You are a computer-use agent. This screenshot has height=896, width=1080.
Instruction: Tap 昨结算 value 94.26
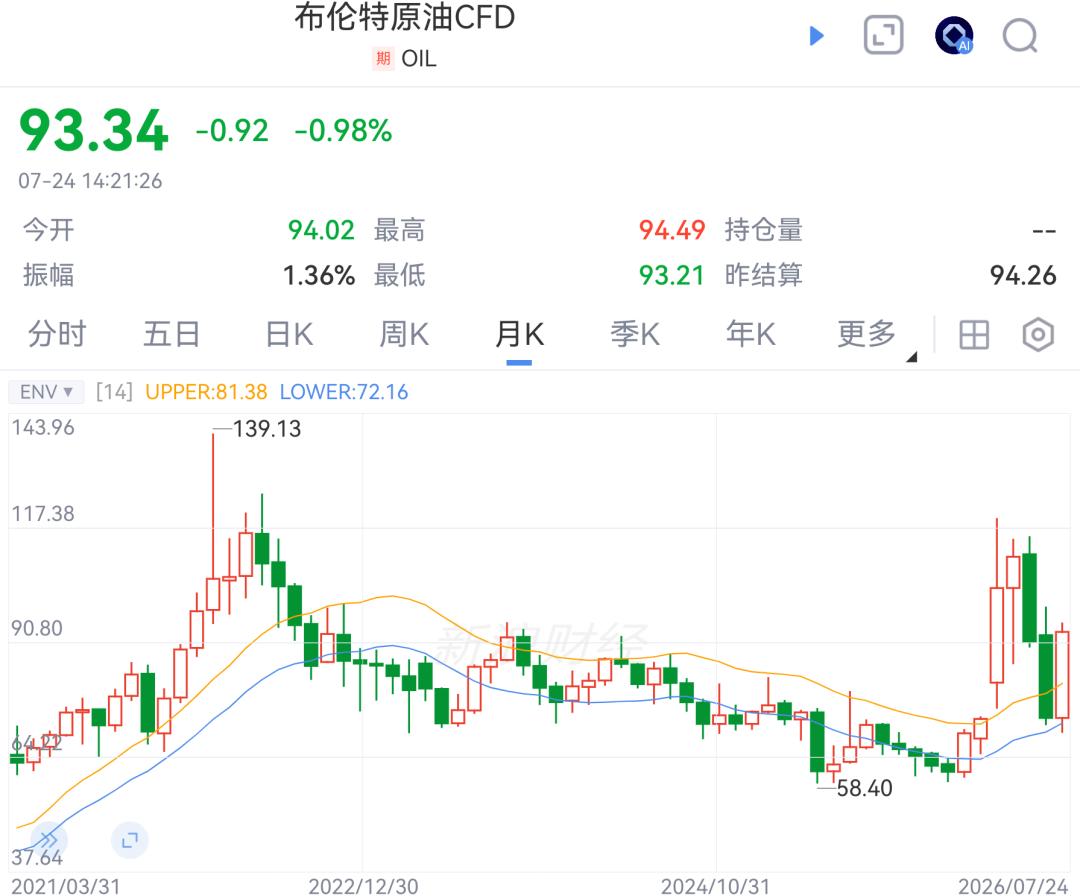point(1023,275)
